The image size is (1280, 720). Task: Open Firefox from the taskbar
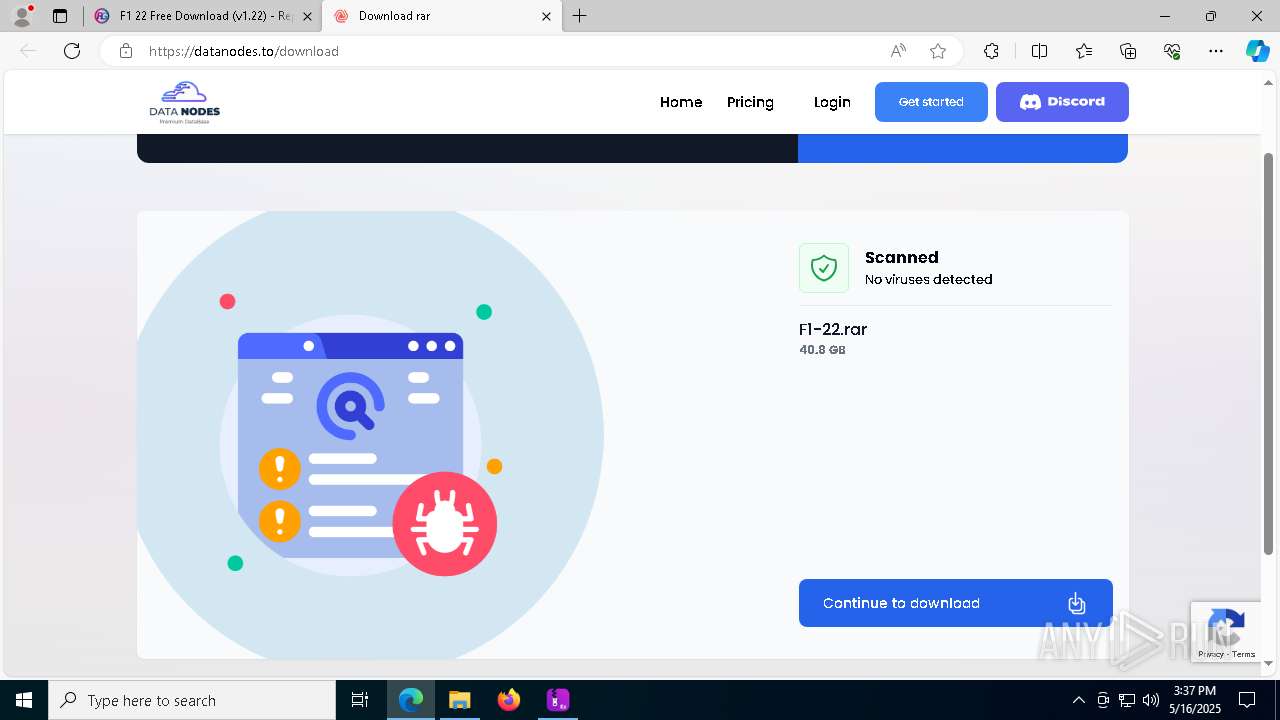[x=508, y=700]
